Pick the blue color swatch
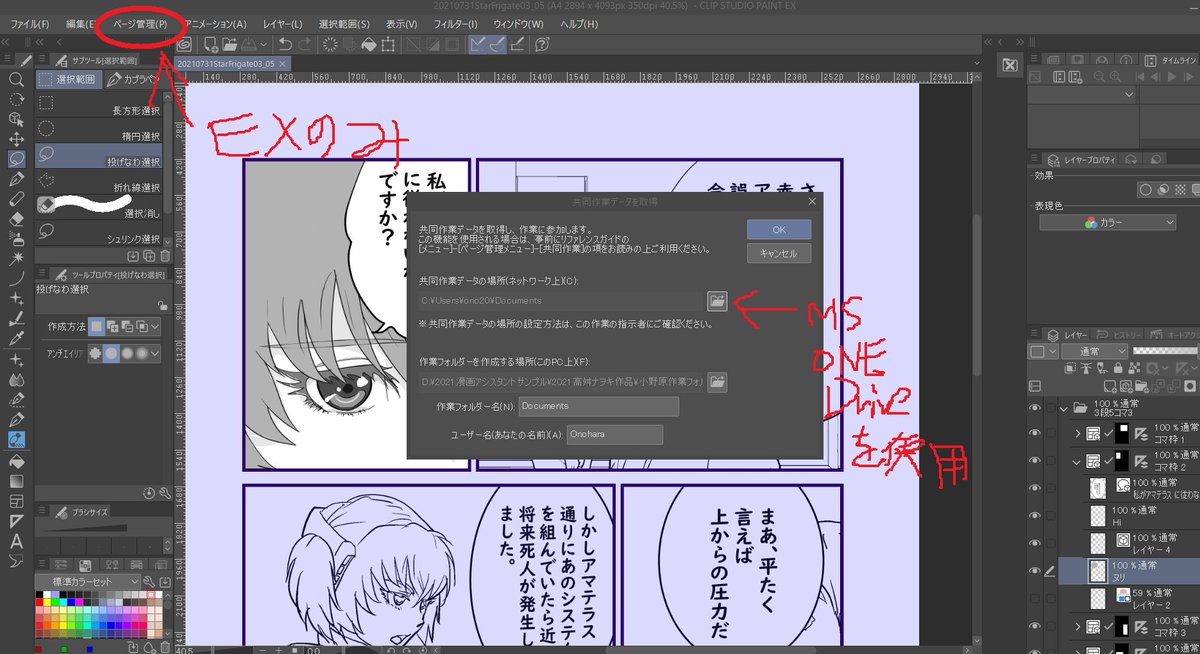This screenshot has width=1200, height=654. pos(72,602)
